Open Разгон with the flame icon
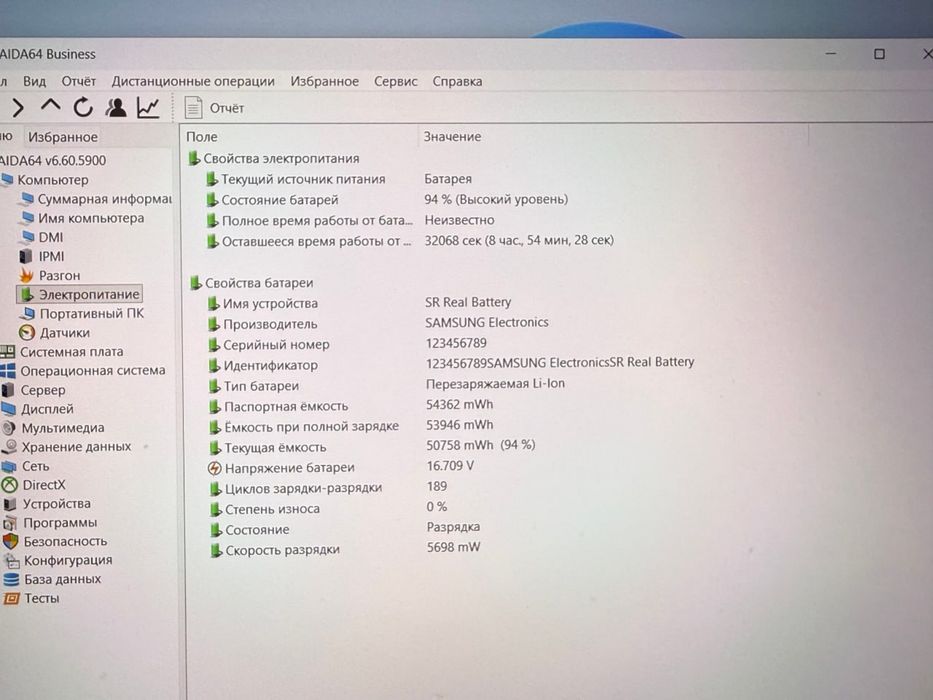 click(49, 275)
